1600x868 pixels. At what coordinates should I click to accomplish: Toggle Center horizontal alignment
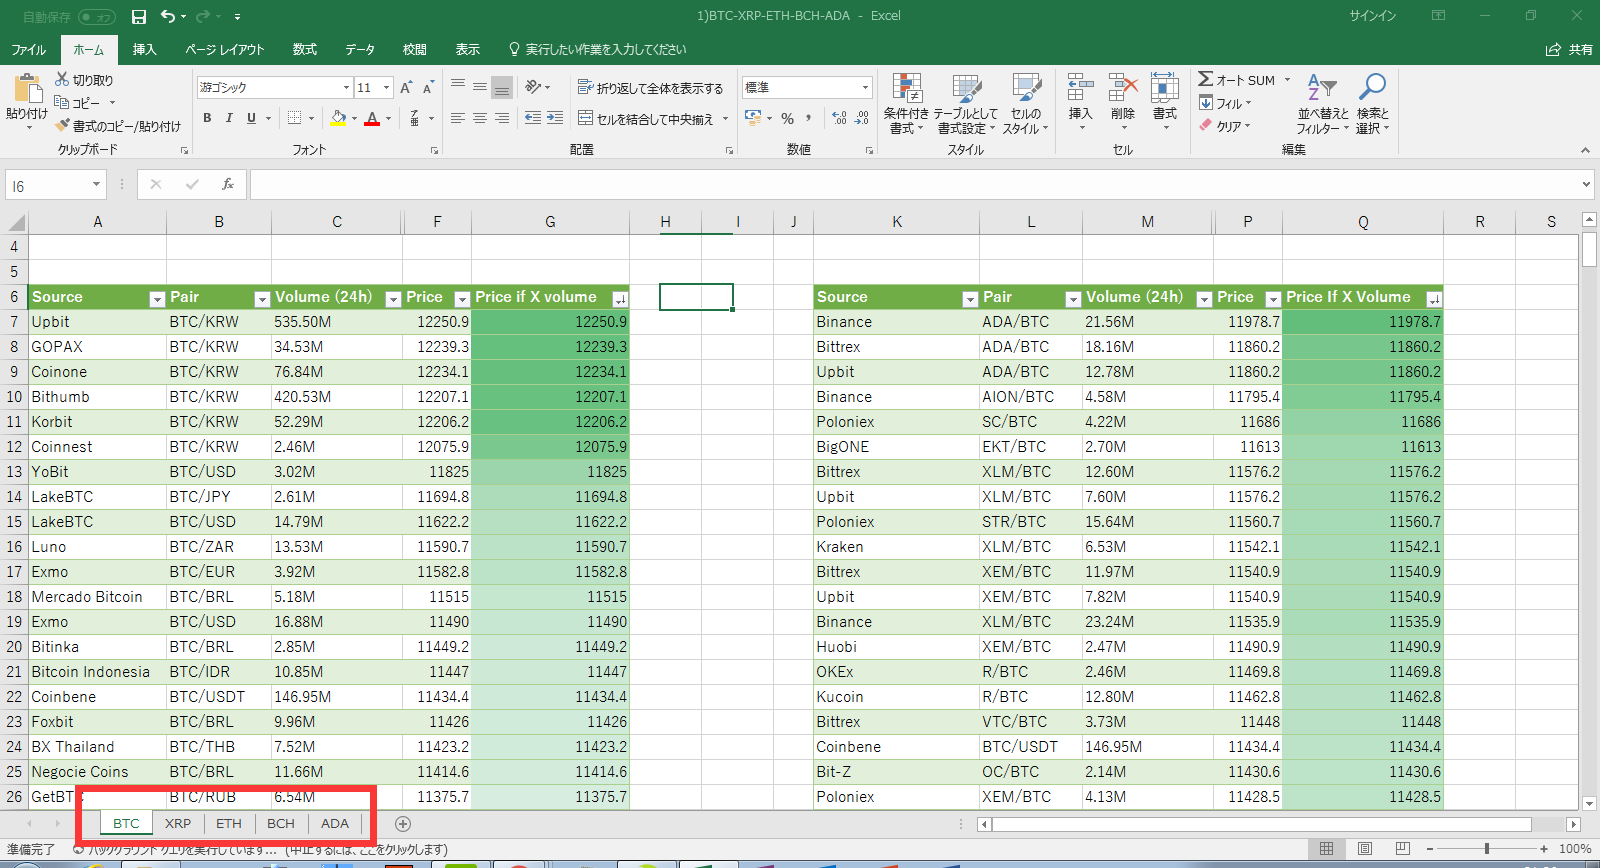pyautogui.click(x=480, y=118)
